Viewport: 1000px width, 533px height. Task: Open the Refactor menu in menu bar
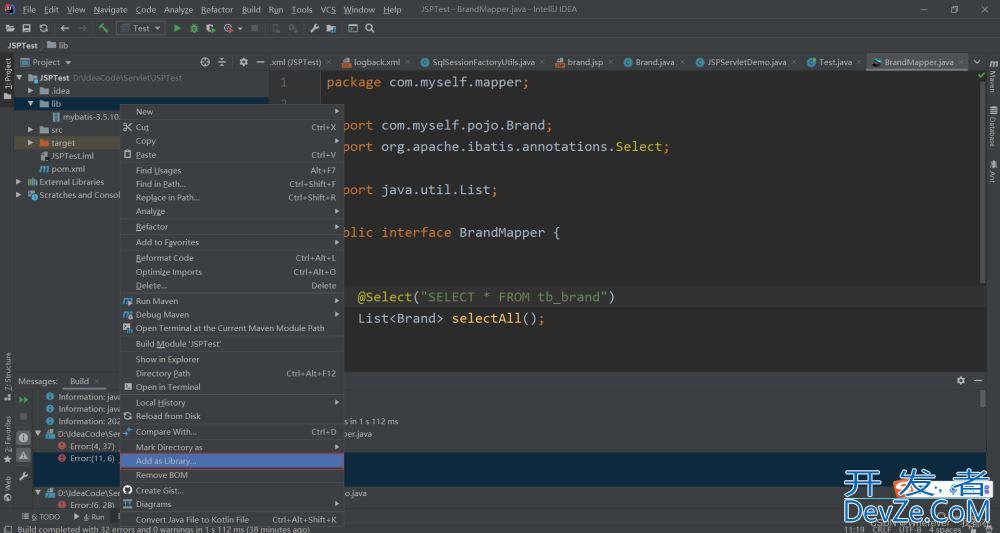pos(217,10)
